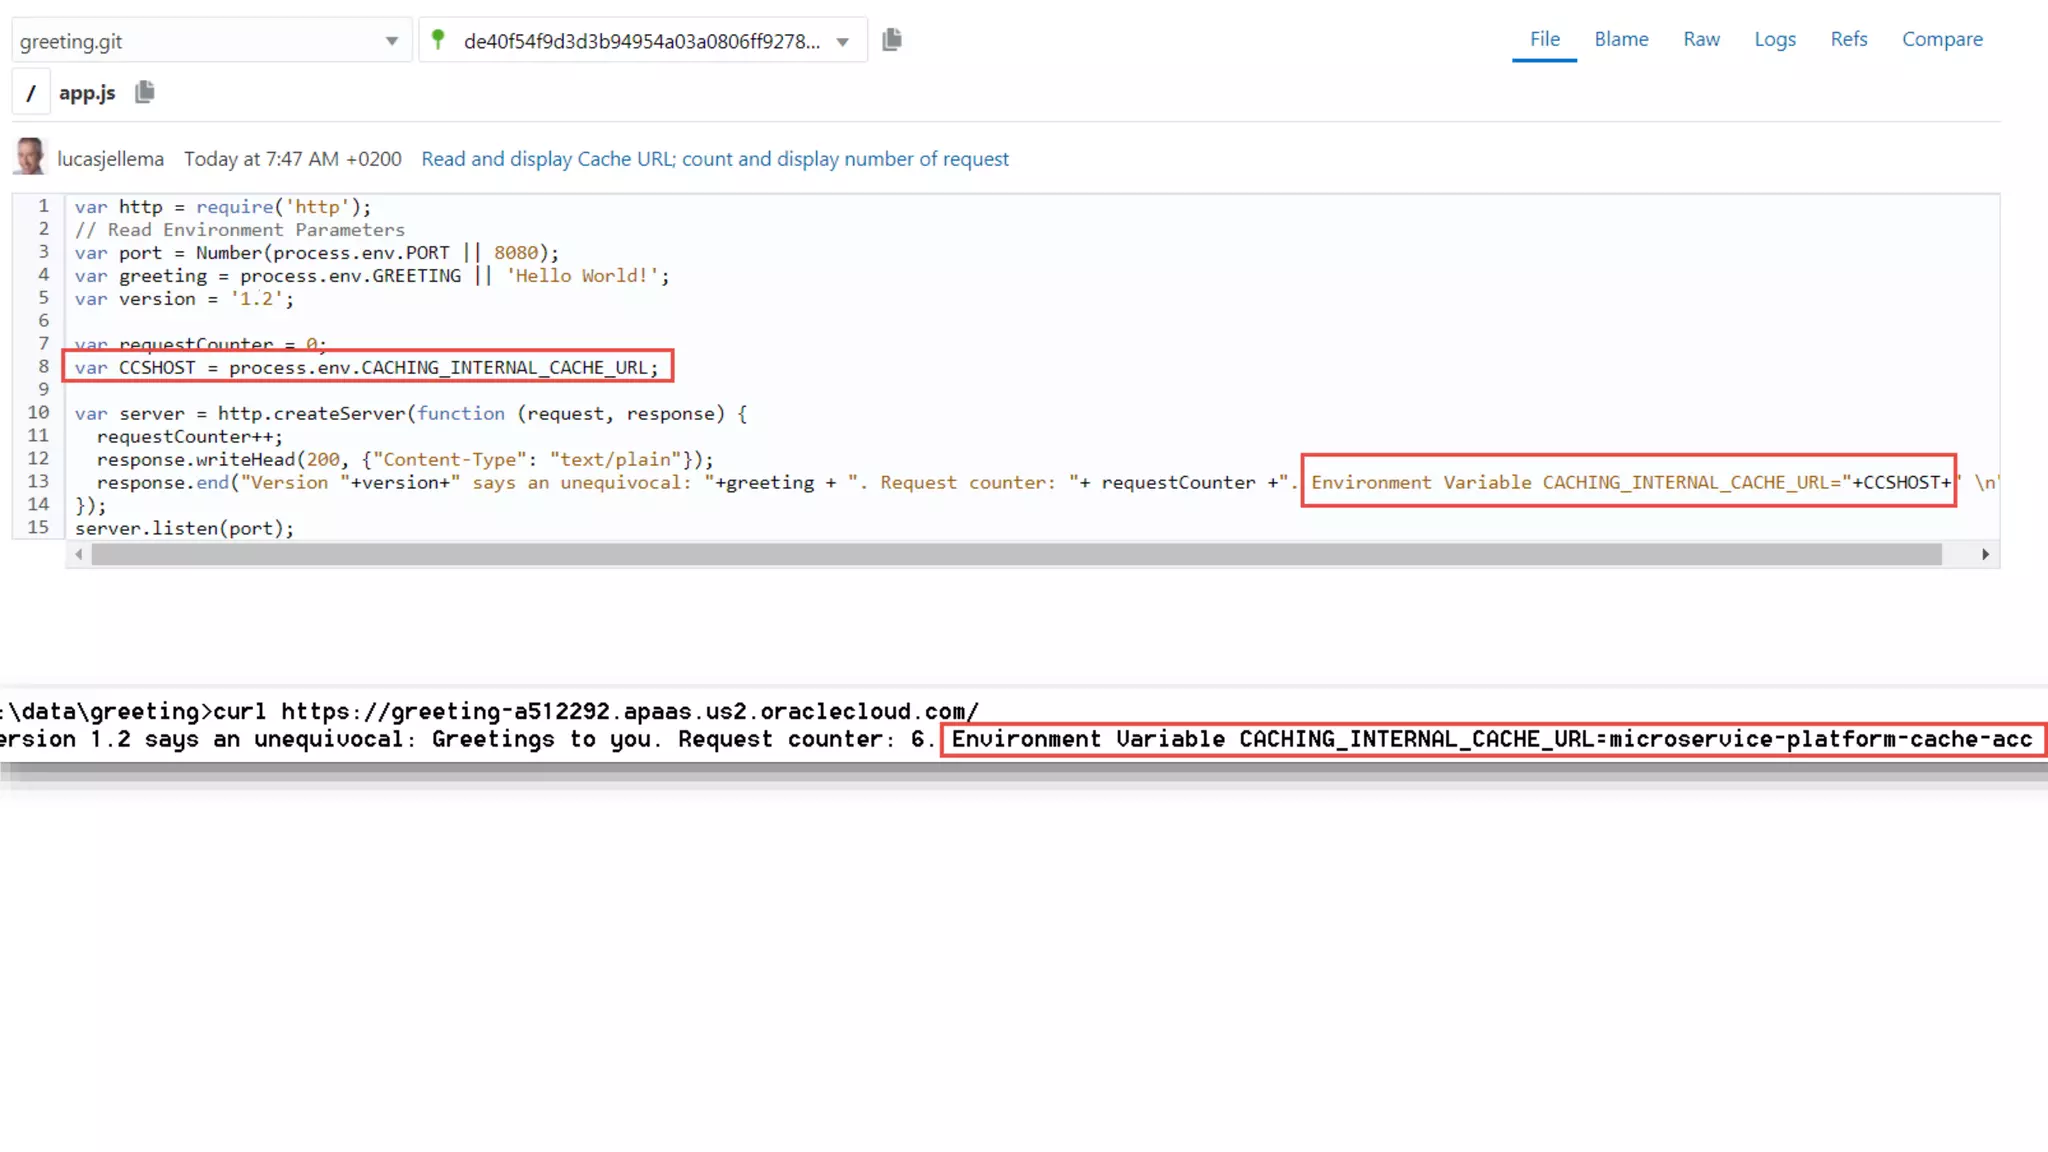Copy the commit hash to clipboard
The image size is (2048, 1152).
point(892,40)
